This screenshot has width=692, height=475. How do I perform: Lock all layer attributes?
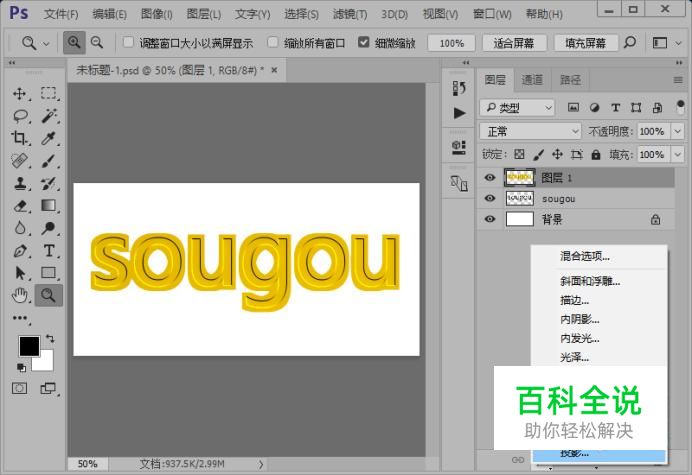pyautogui.click(x=596, y=154)
